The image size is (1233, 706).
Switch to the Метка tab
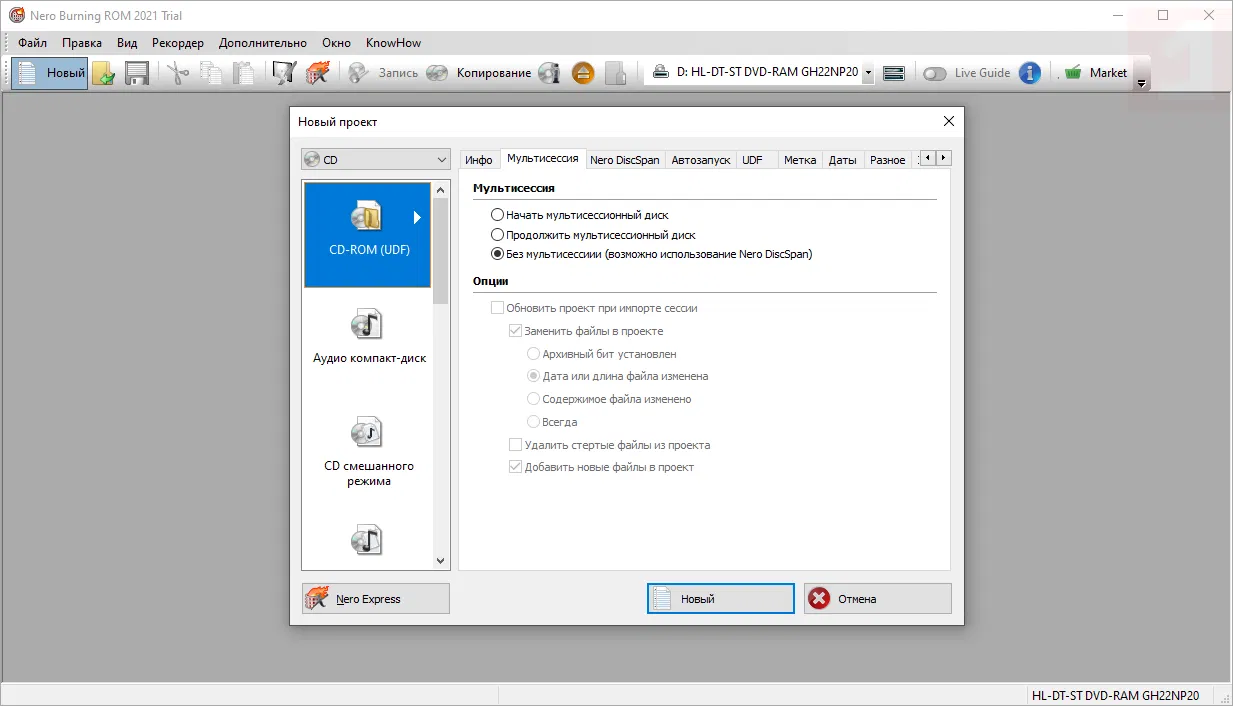pyautogui.click(x=800, y=160)
